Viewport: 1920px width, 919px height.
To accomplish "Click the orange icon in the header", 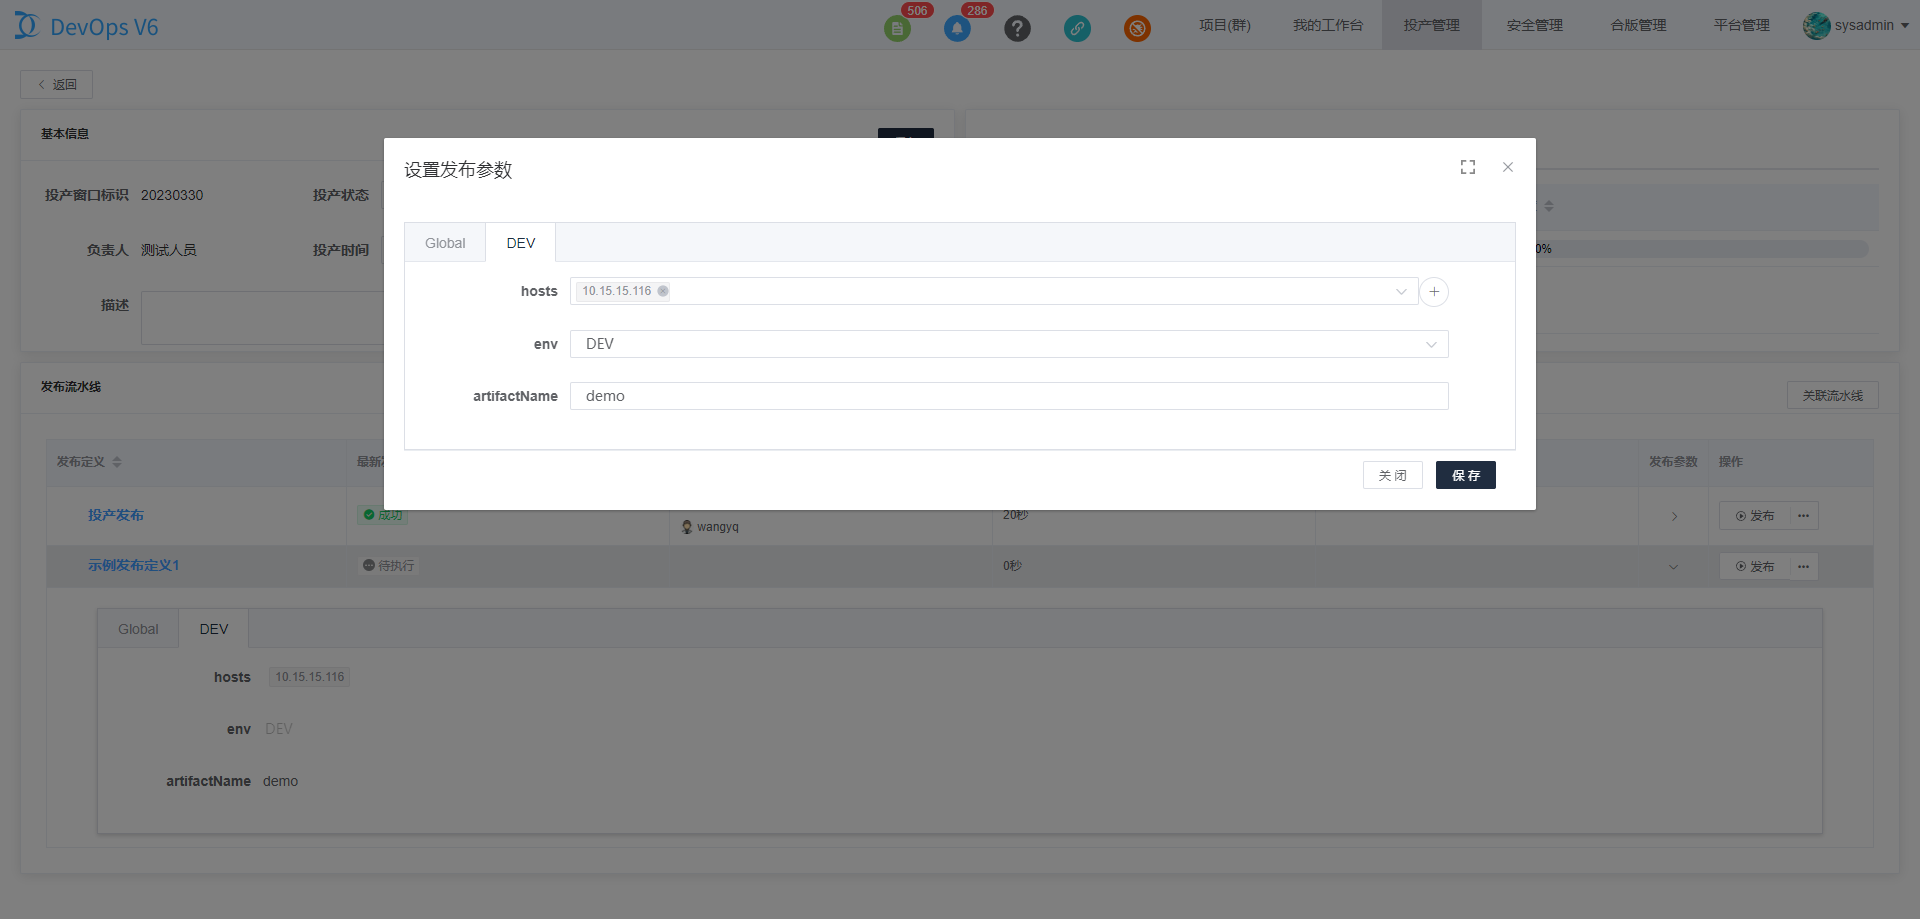I will [x=1137, y=28].
